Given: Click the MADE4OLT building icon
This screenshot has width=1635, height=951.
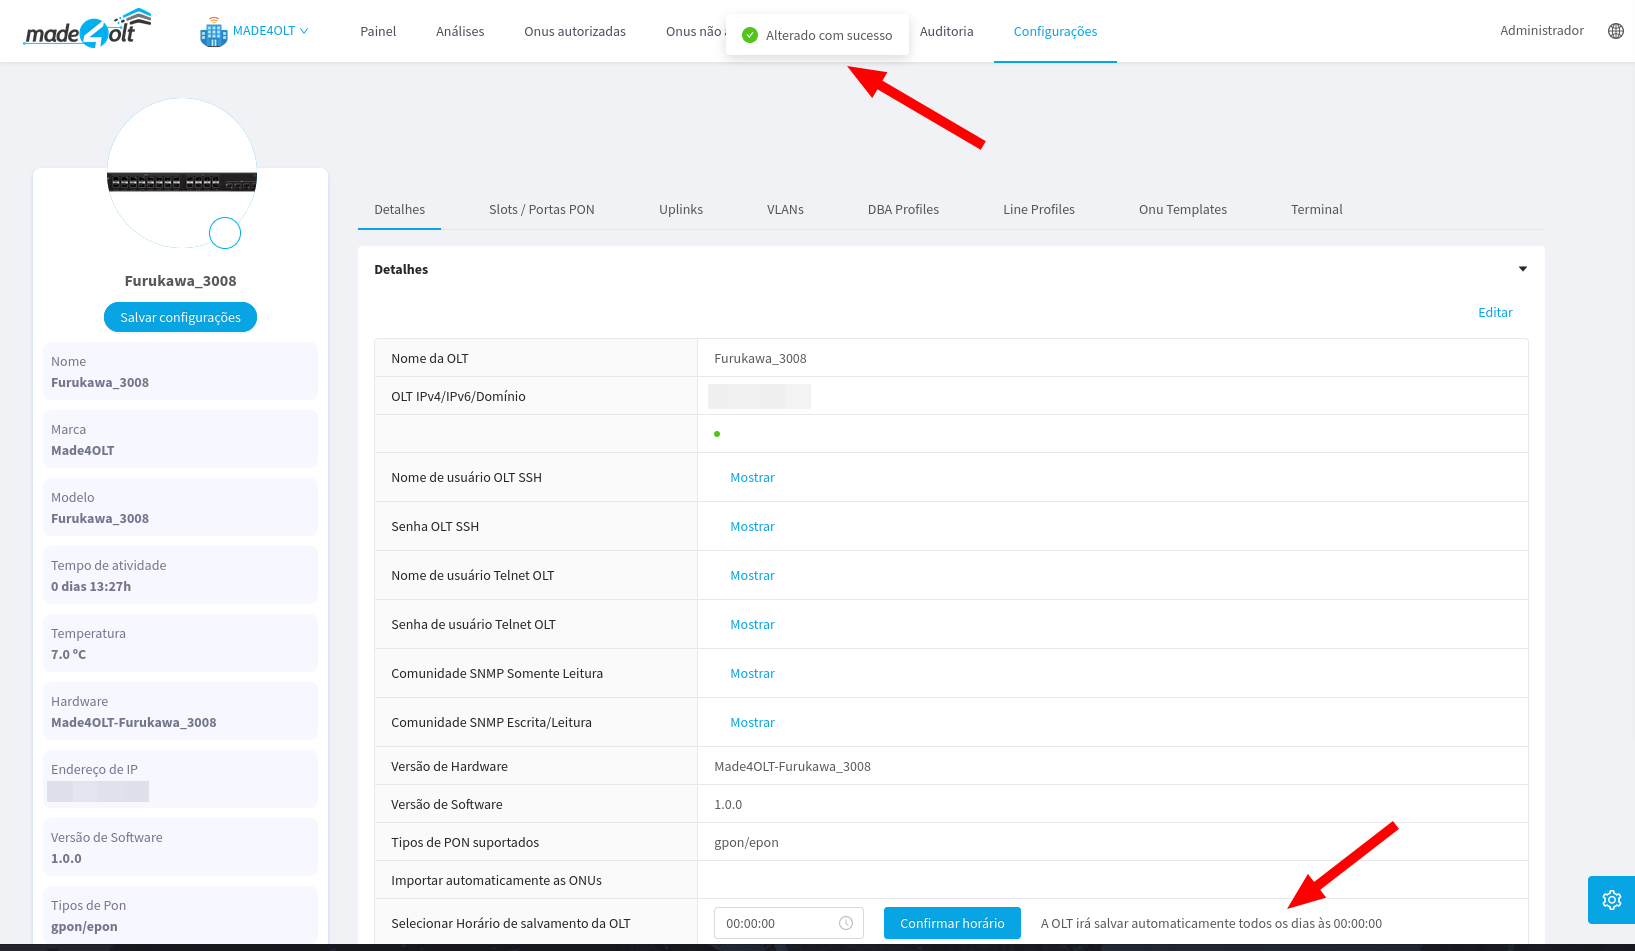Looking at the screenshot, I should (214, 32).
